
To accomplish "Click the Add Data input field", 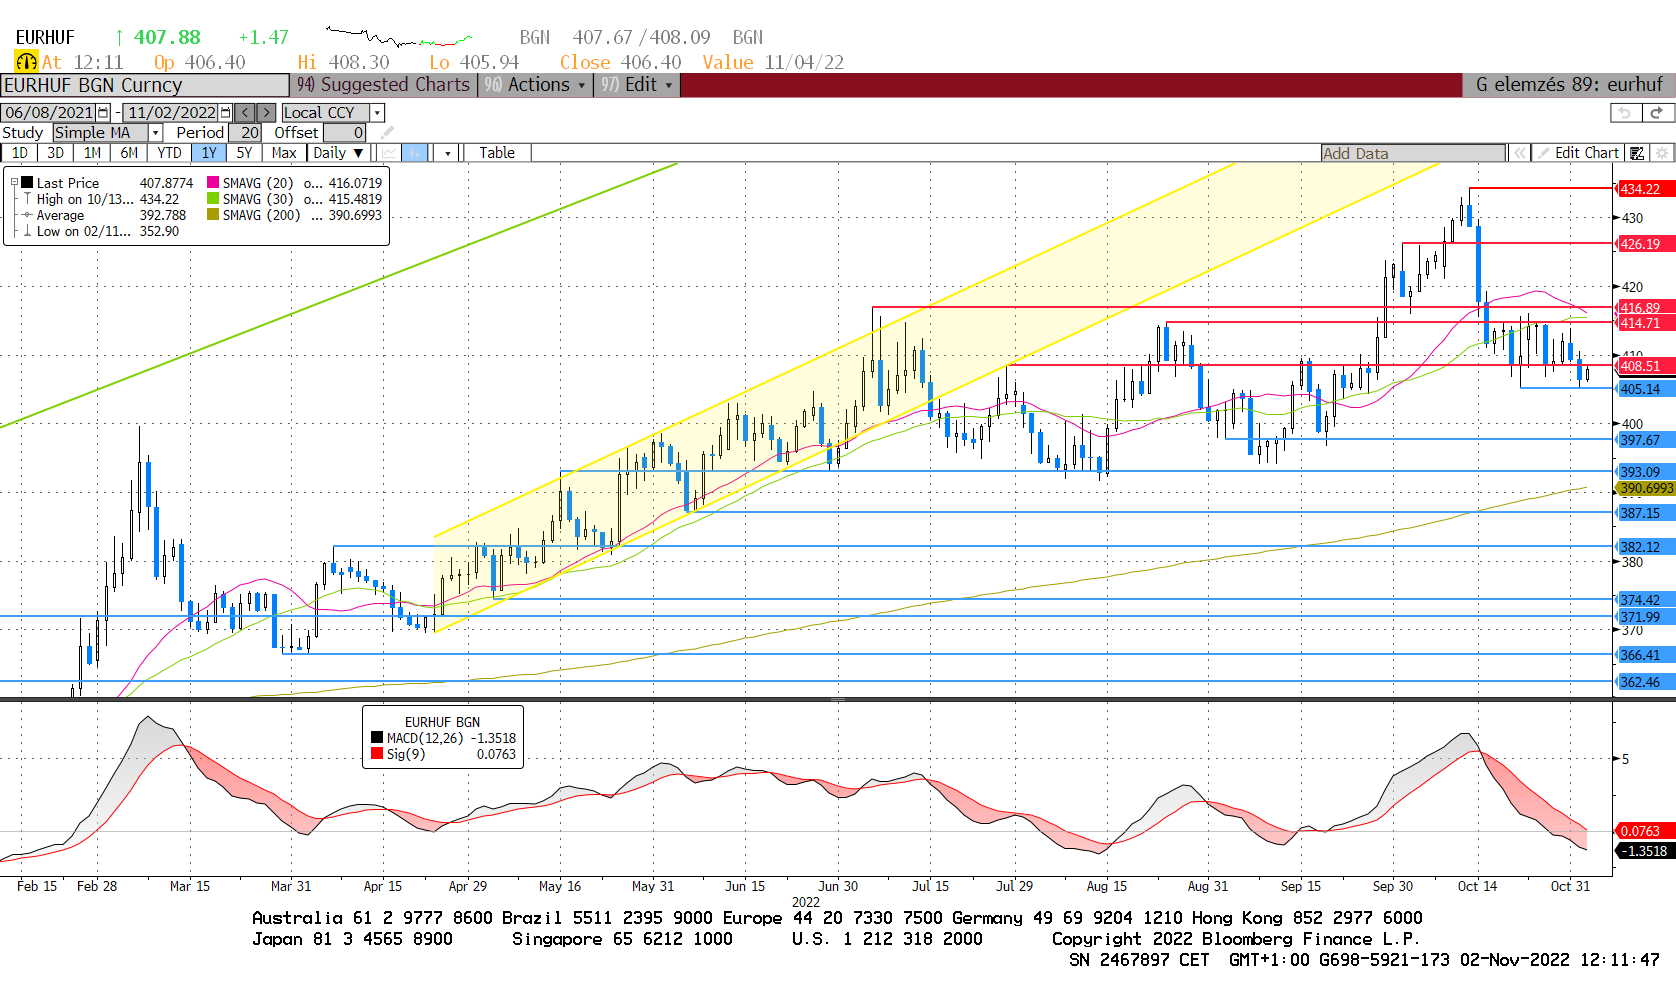I will tap(1413, 153).
